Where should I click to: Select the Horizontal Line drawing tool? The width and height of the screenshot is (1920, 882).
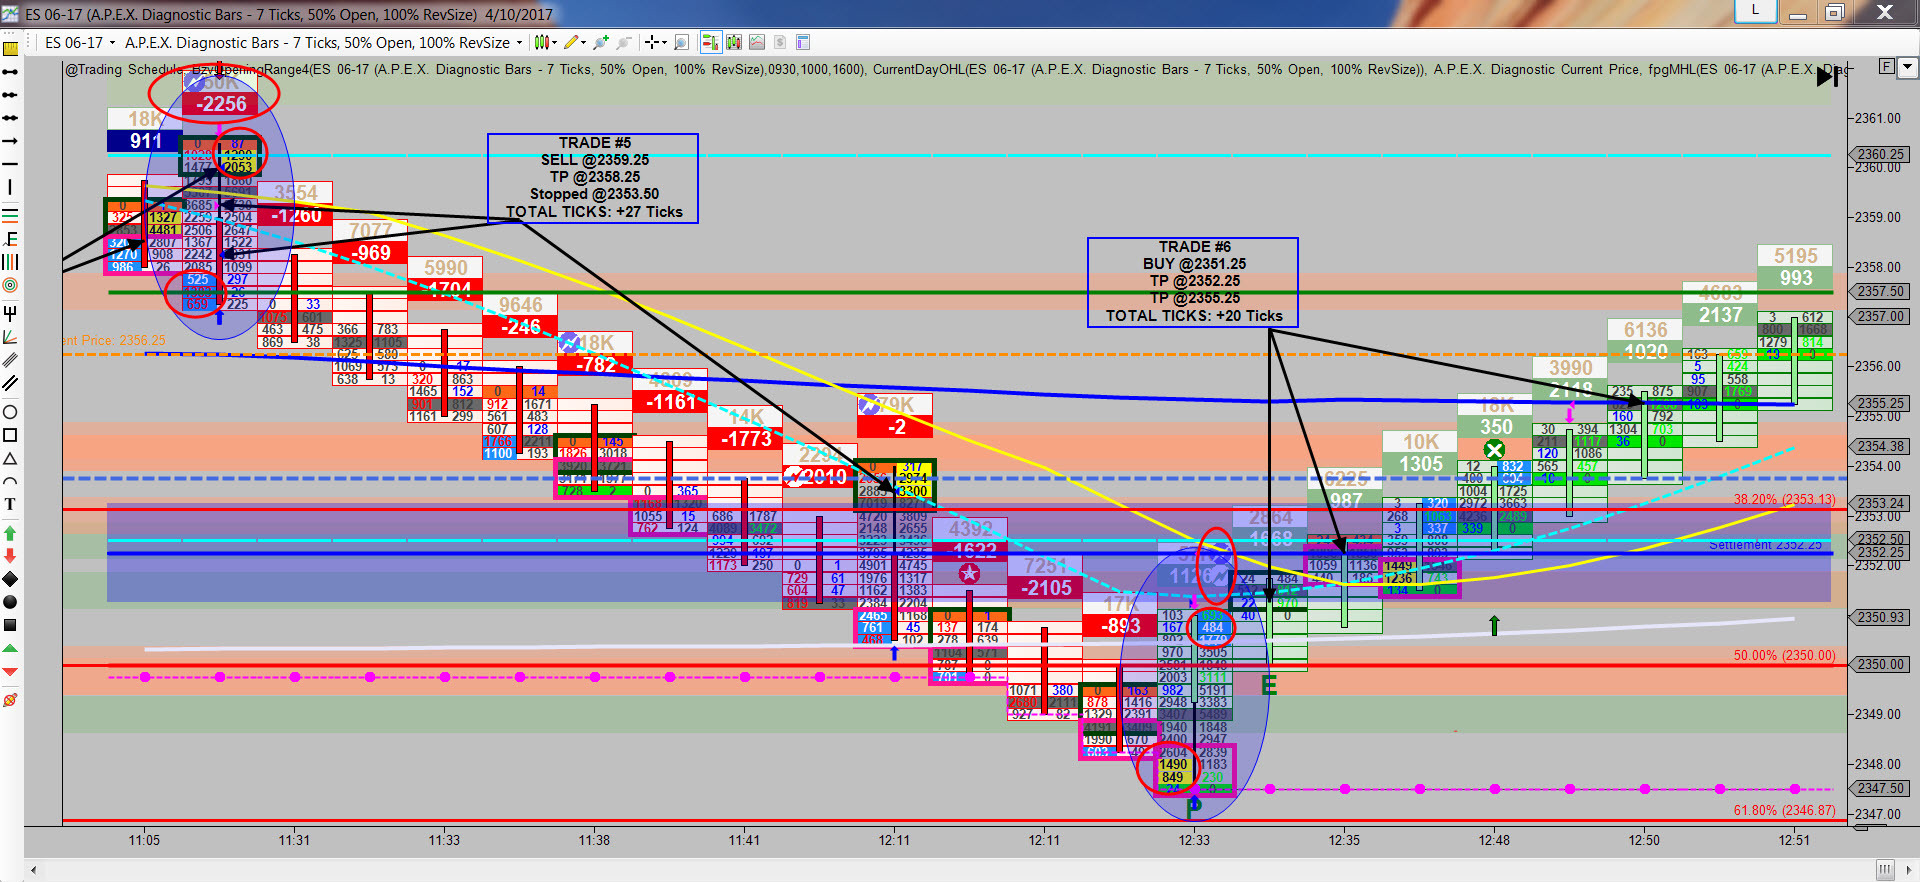pyautogui.click(x=10, y=164)
